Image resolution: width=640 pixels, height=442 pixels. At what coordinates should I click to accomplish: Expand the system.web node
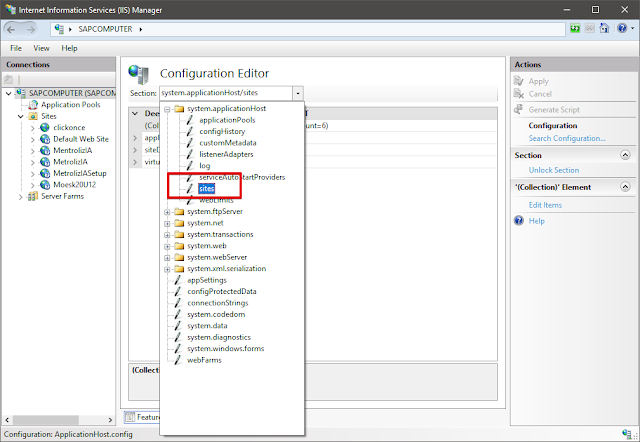coord(167,246)
